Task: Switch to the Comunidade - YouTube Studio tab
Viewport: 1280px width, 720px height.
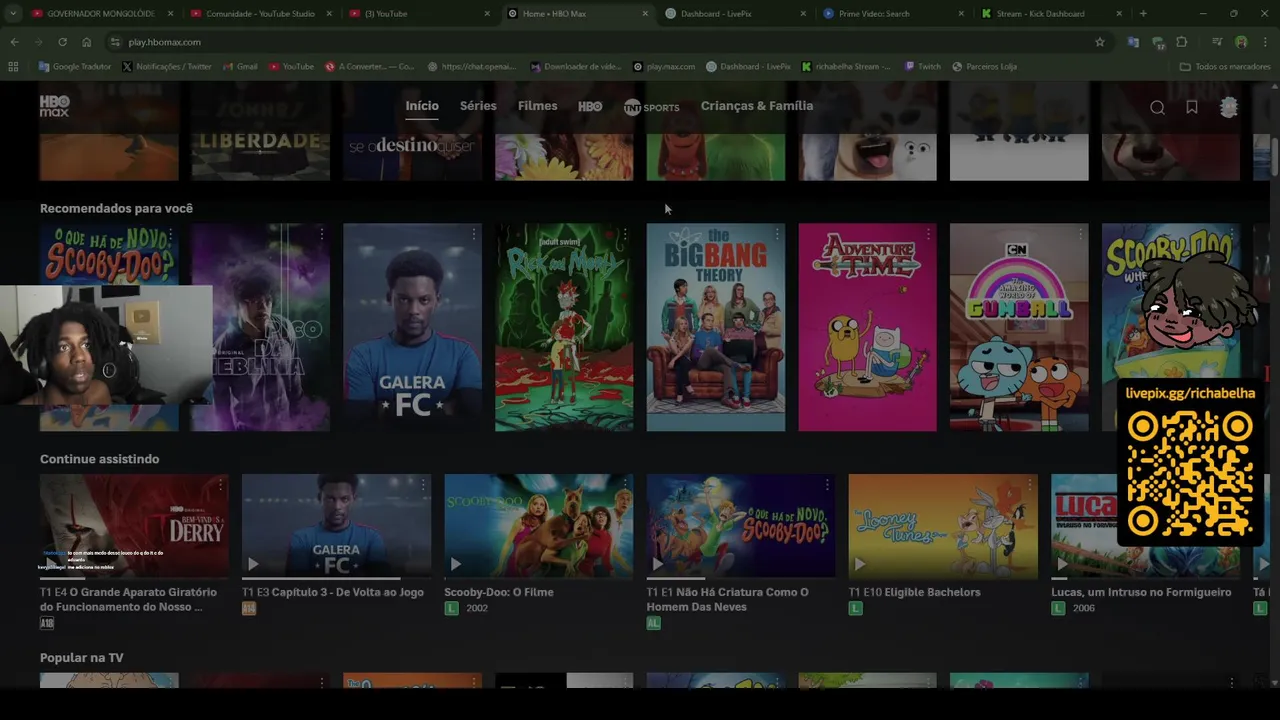Action: pos(260,14)
